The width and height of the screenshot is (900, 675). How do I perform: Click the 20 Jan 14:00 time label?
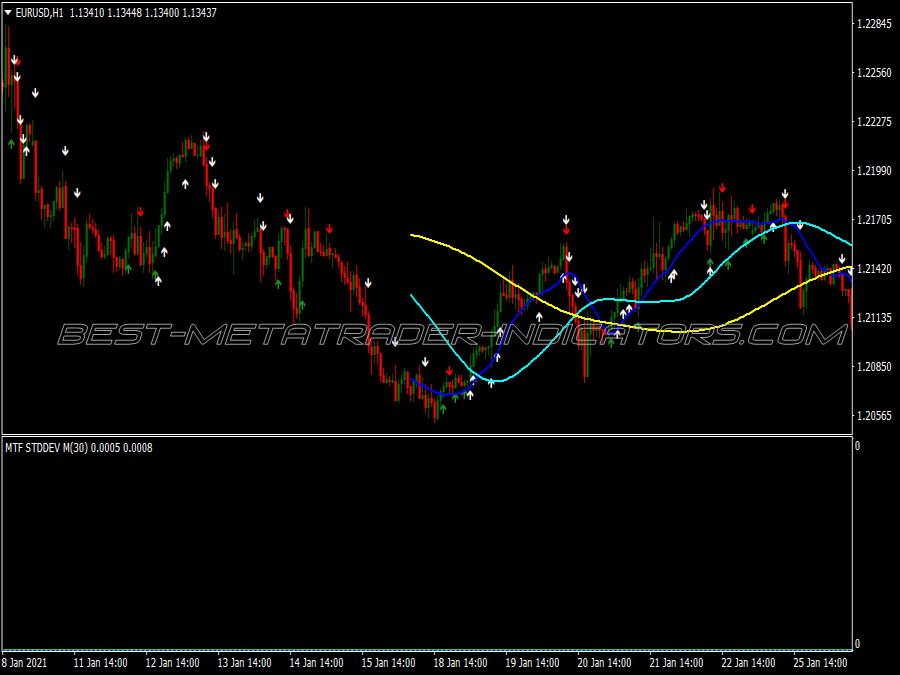point(604,662)
